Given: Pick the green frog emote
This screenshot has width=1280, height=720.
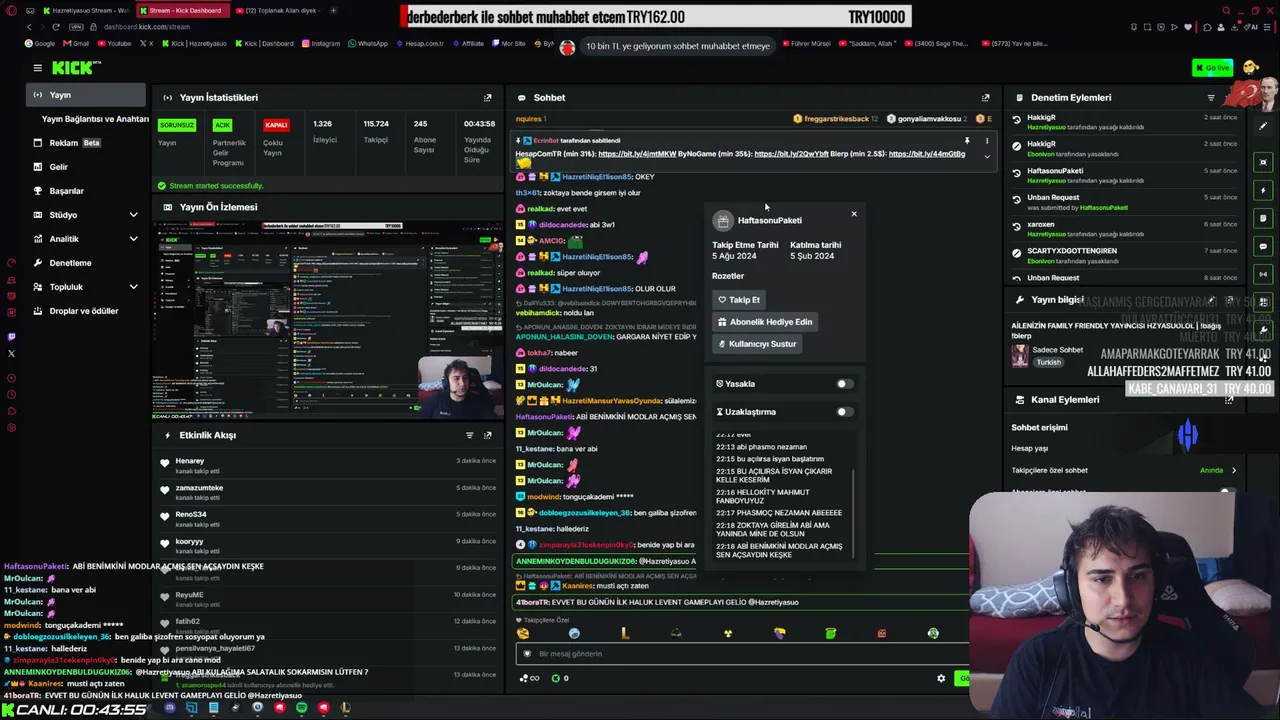Looking at the screenshot, I should click(830, 633).
